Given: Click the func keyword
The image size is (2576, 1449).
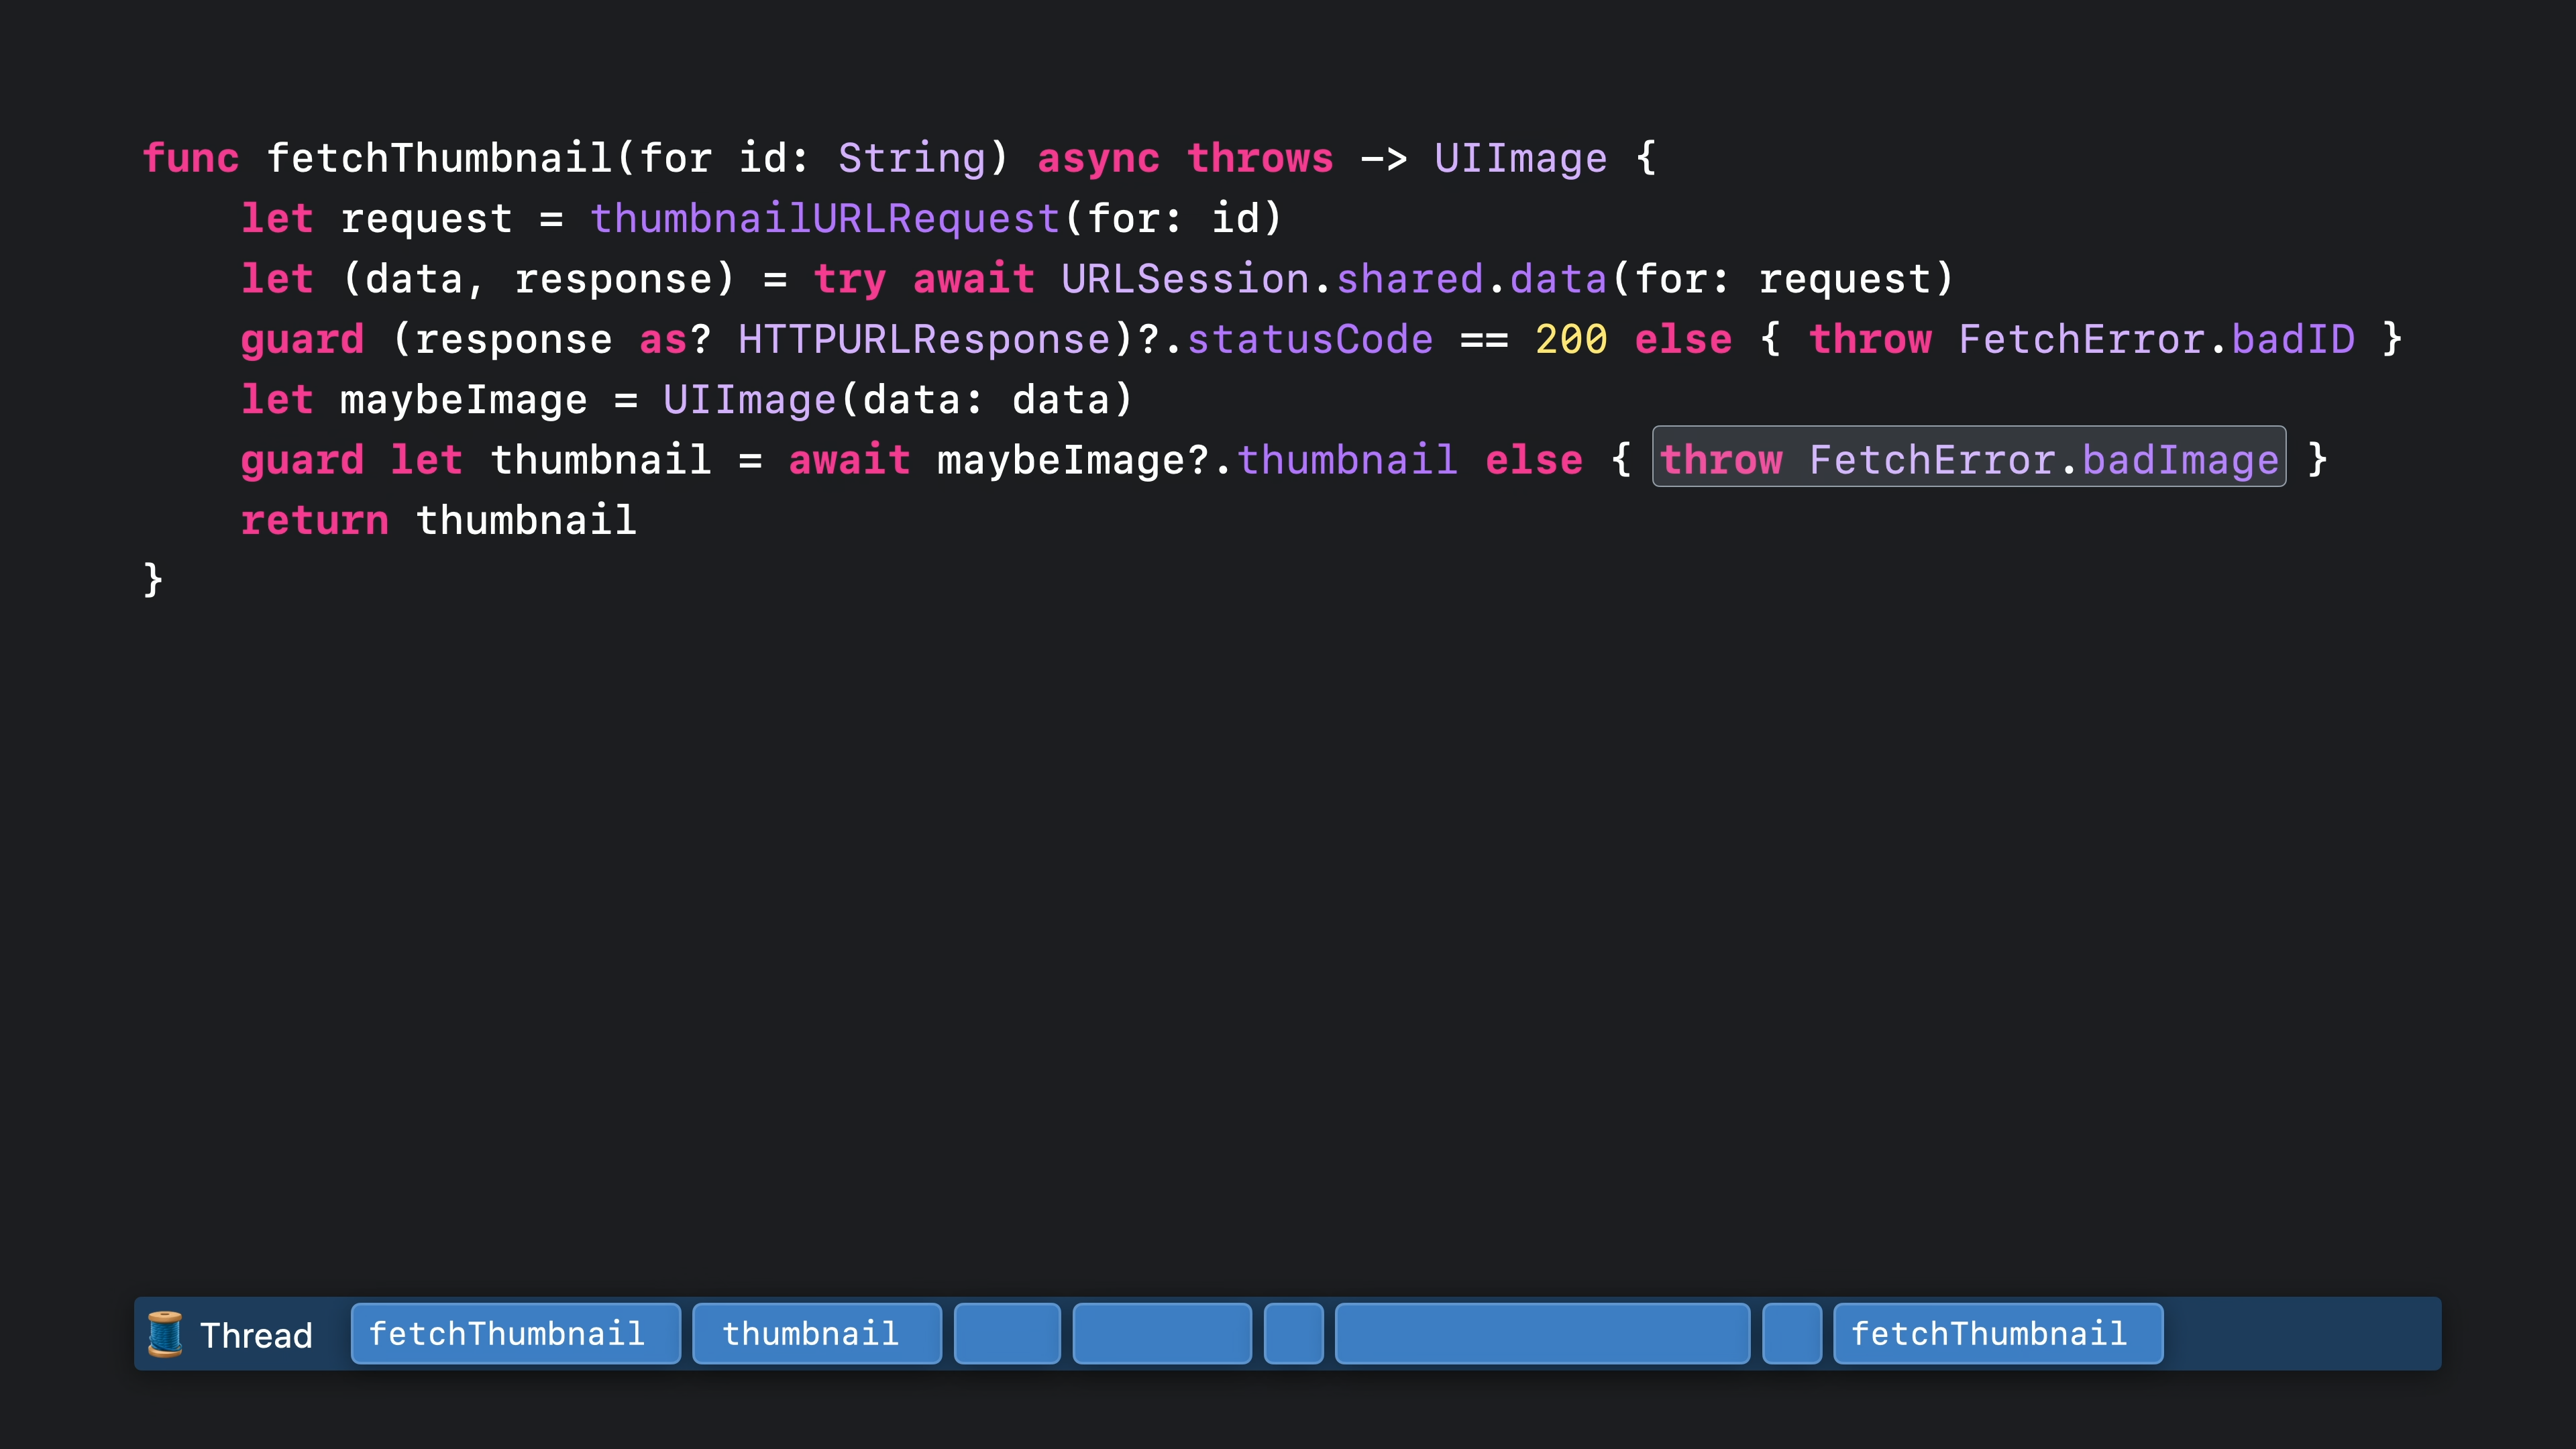Looking at the screenshot, I should tap(190, 158).
